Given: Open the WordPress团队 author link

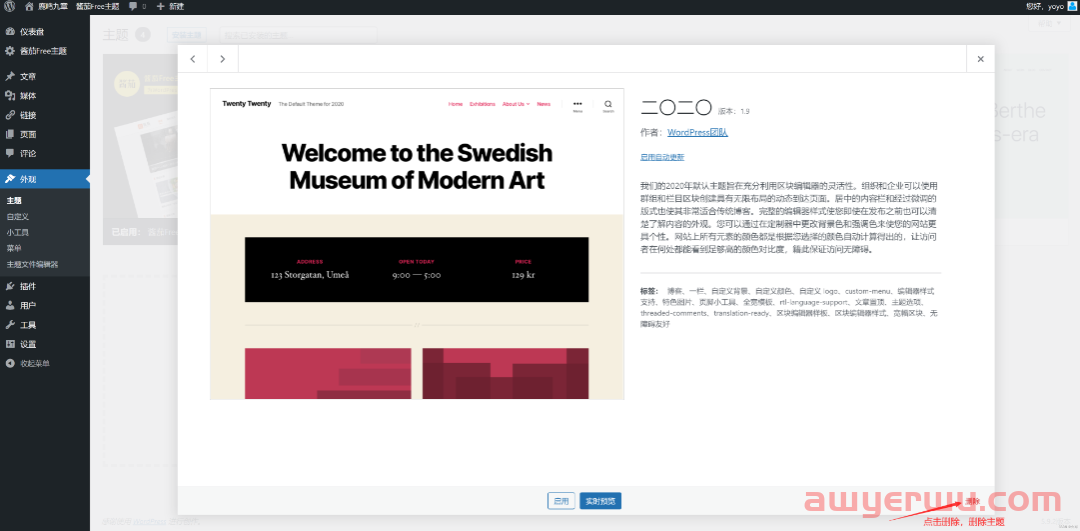Looking at the screenshot, I should (697, 132).
